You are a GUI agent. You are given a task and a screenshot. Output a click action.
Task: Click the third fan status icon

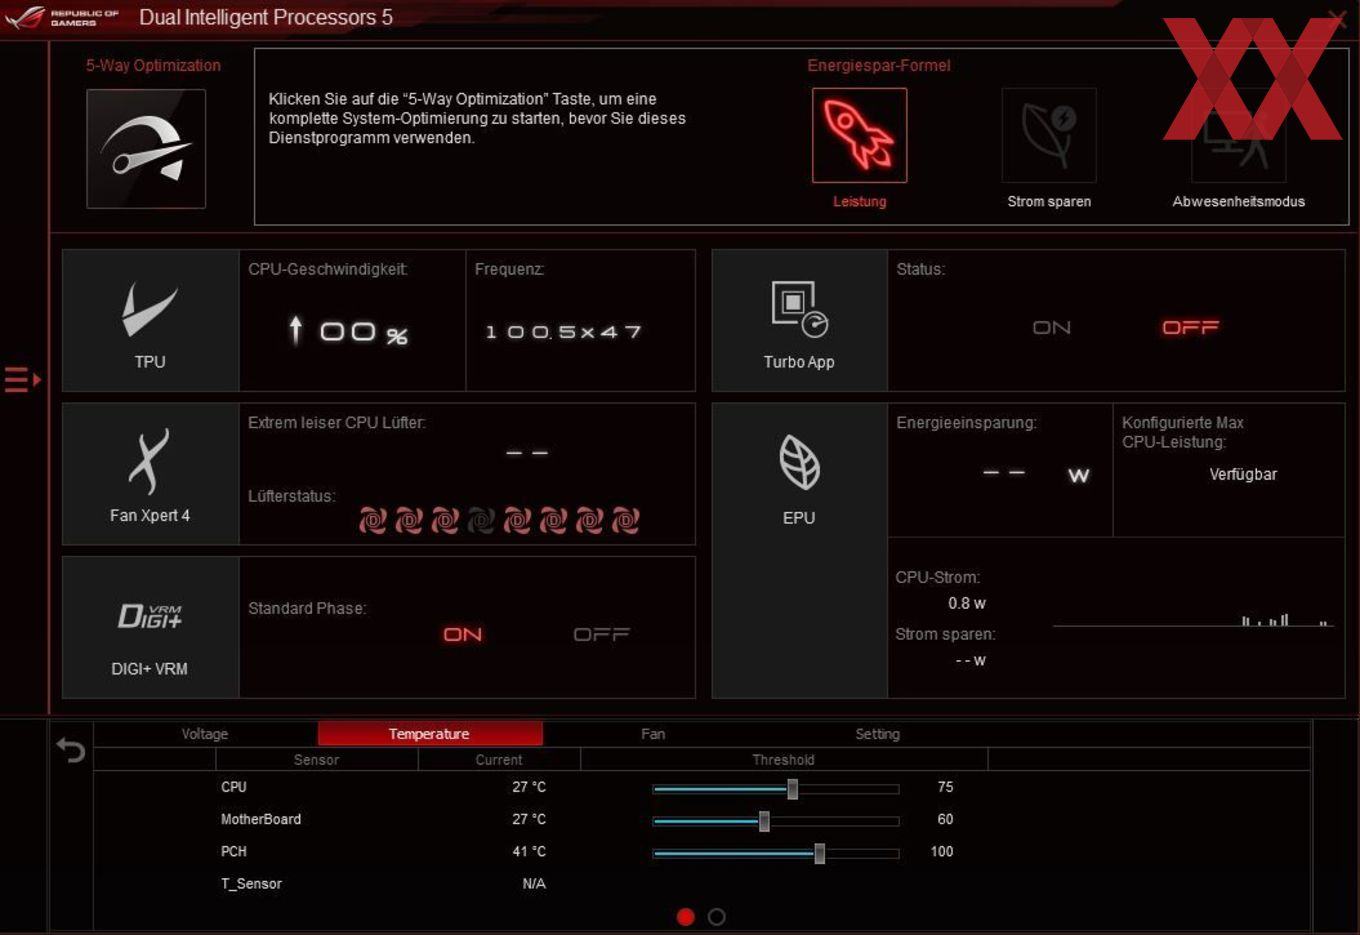point(445,520)
